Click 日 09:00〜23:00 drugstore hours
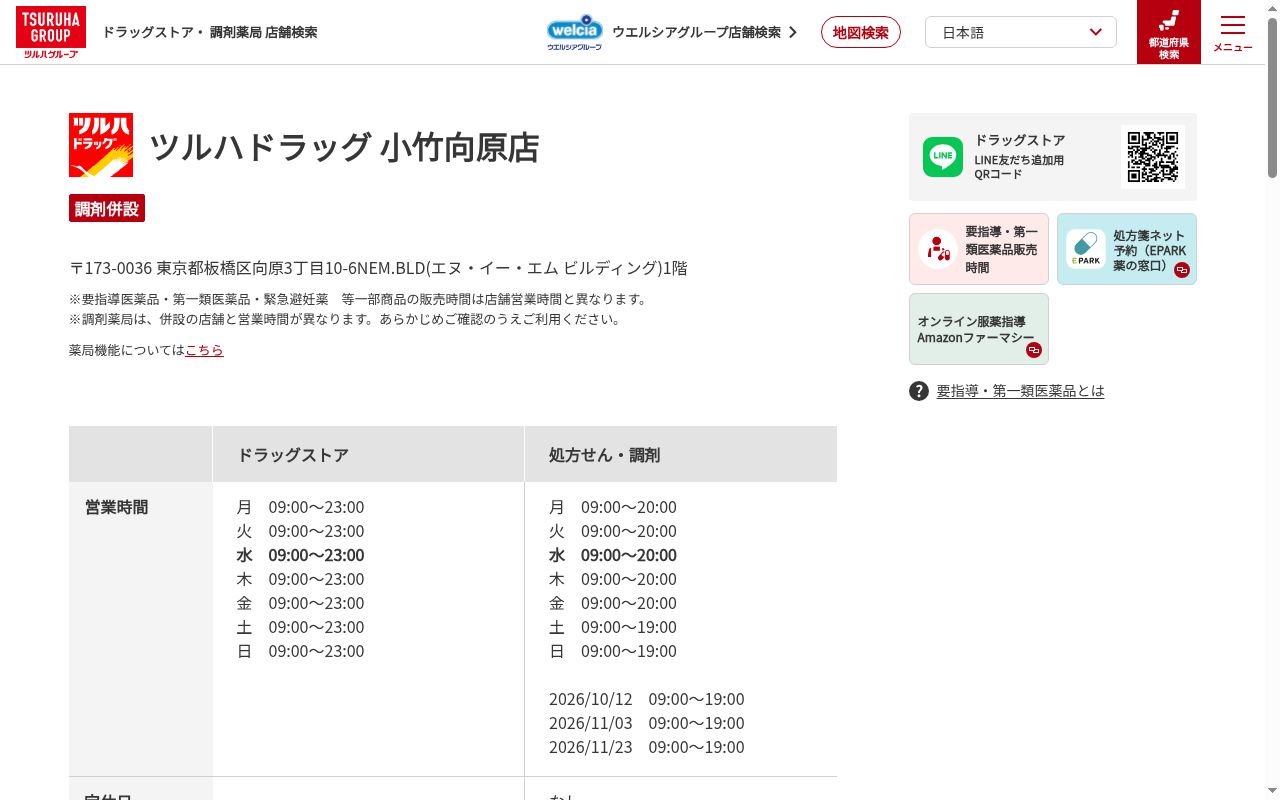The image size is (1280, 800). (x=301, y=651)
